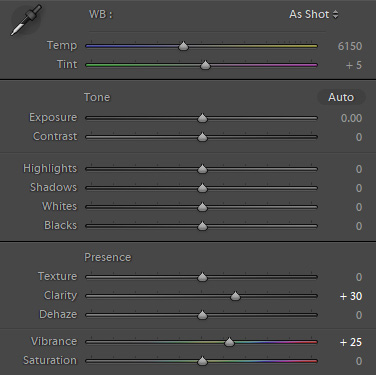This screenshot has width=376, height=375.
Task: Click the Clarity value +30 field
Action: pos(351,296)
